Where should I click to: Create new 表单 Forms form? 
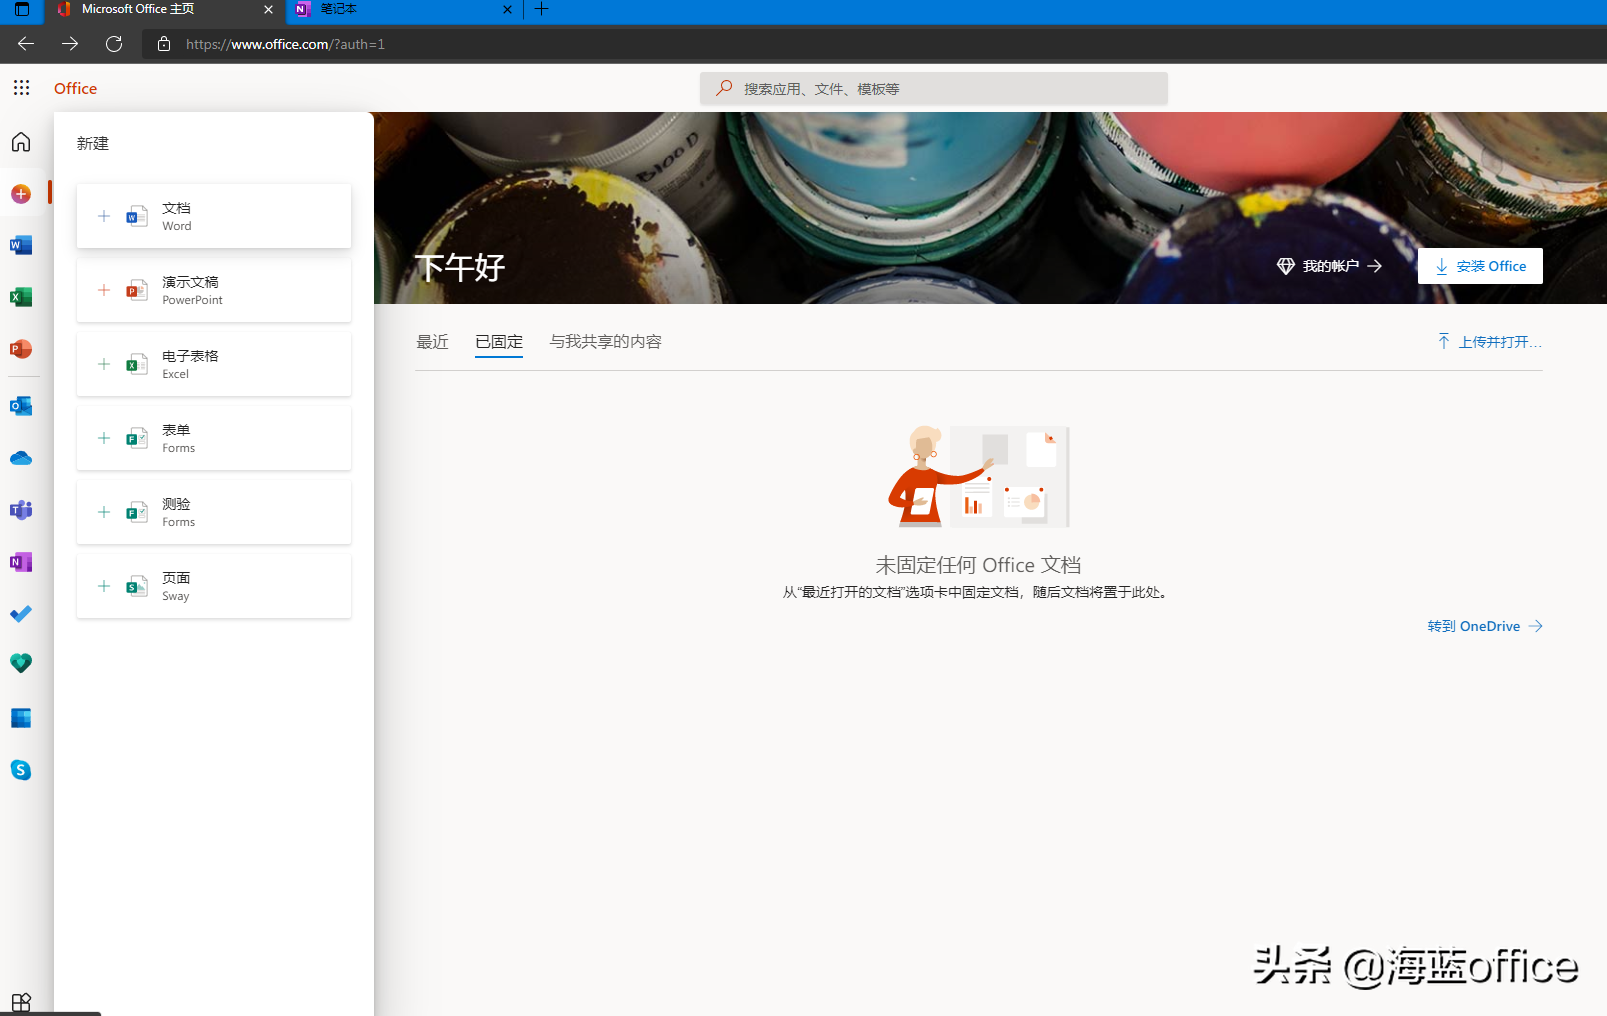click(x=214, y=438)
